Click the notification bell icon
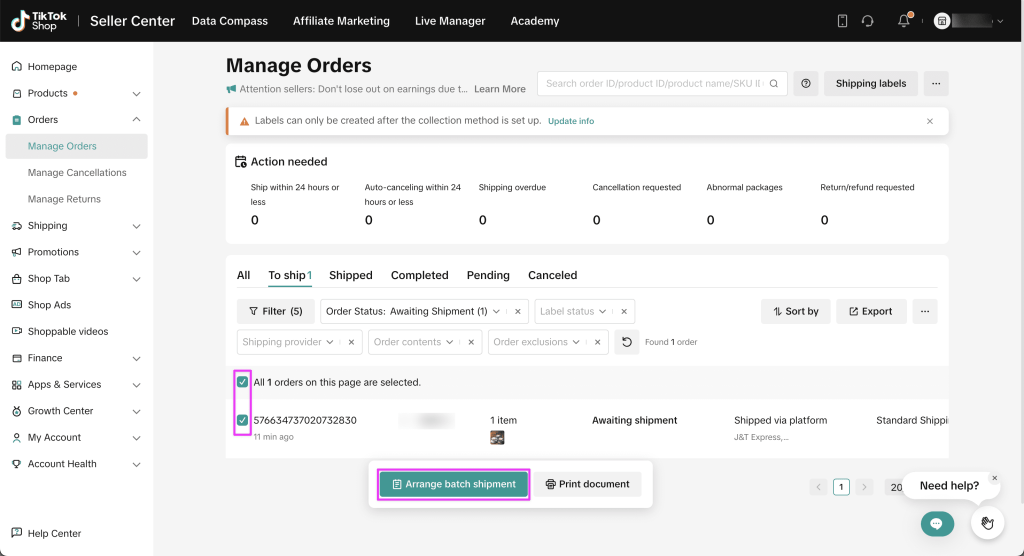 point(904,21)
